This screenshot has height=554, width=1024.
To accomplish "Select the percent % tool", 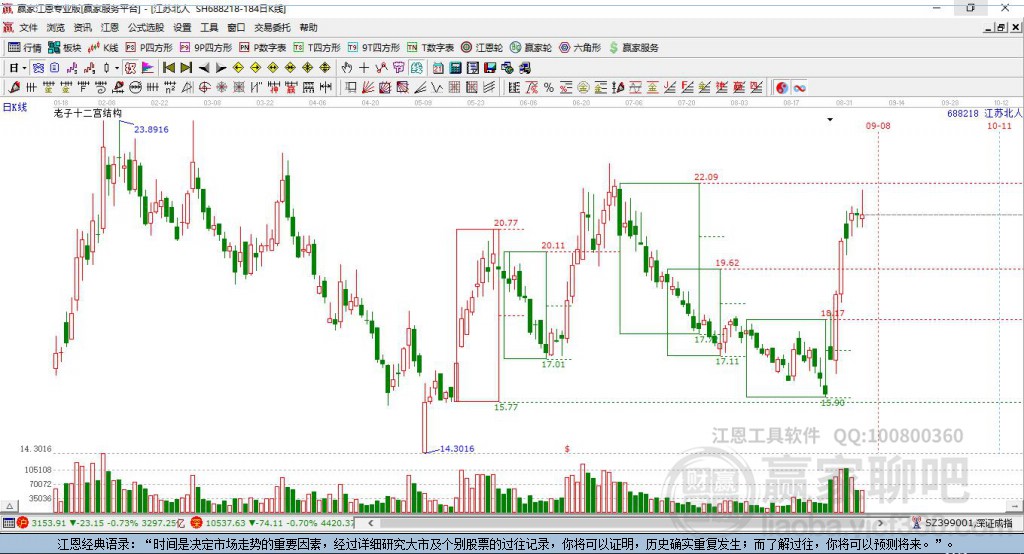I will coord(549,88).
